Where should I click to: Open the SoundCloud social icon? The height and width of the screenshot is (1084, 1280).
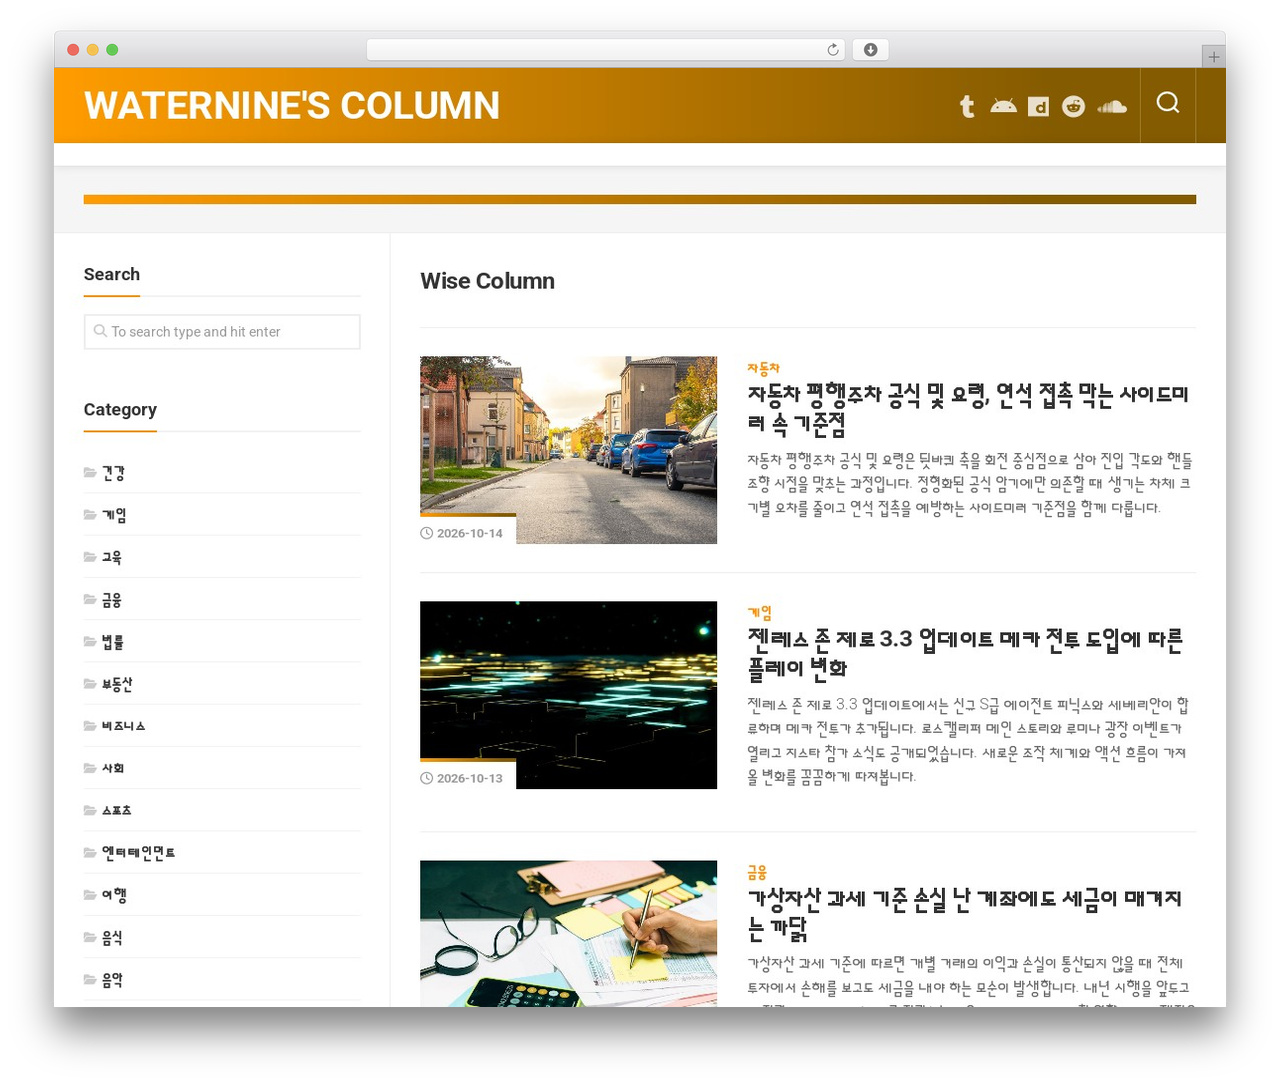tap(1112, 106)
